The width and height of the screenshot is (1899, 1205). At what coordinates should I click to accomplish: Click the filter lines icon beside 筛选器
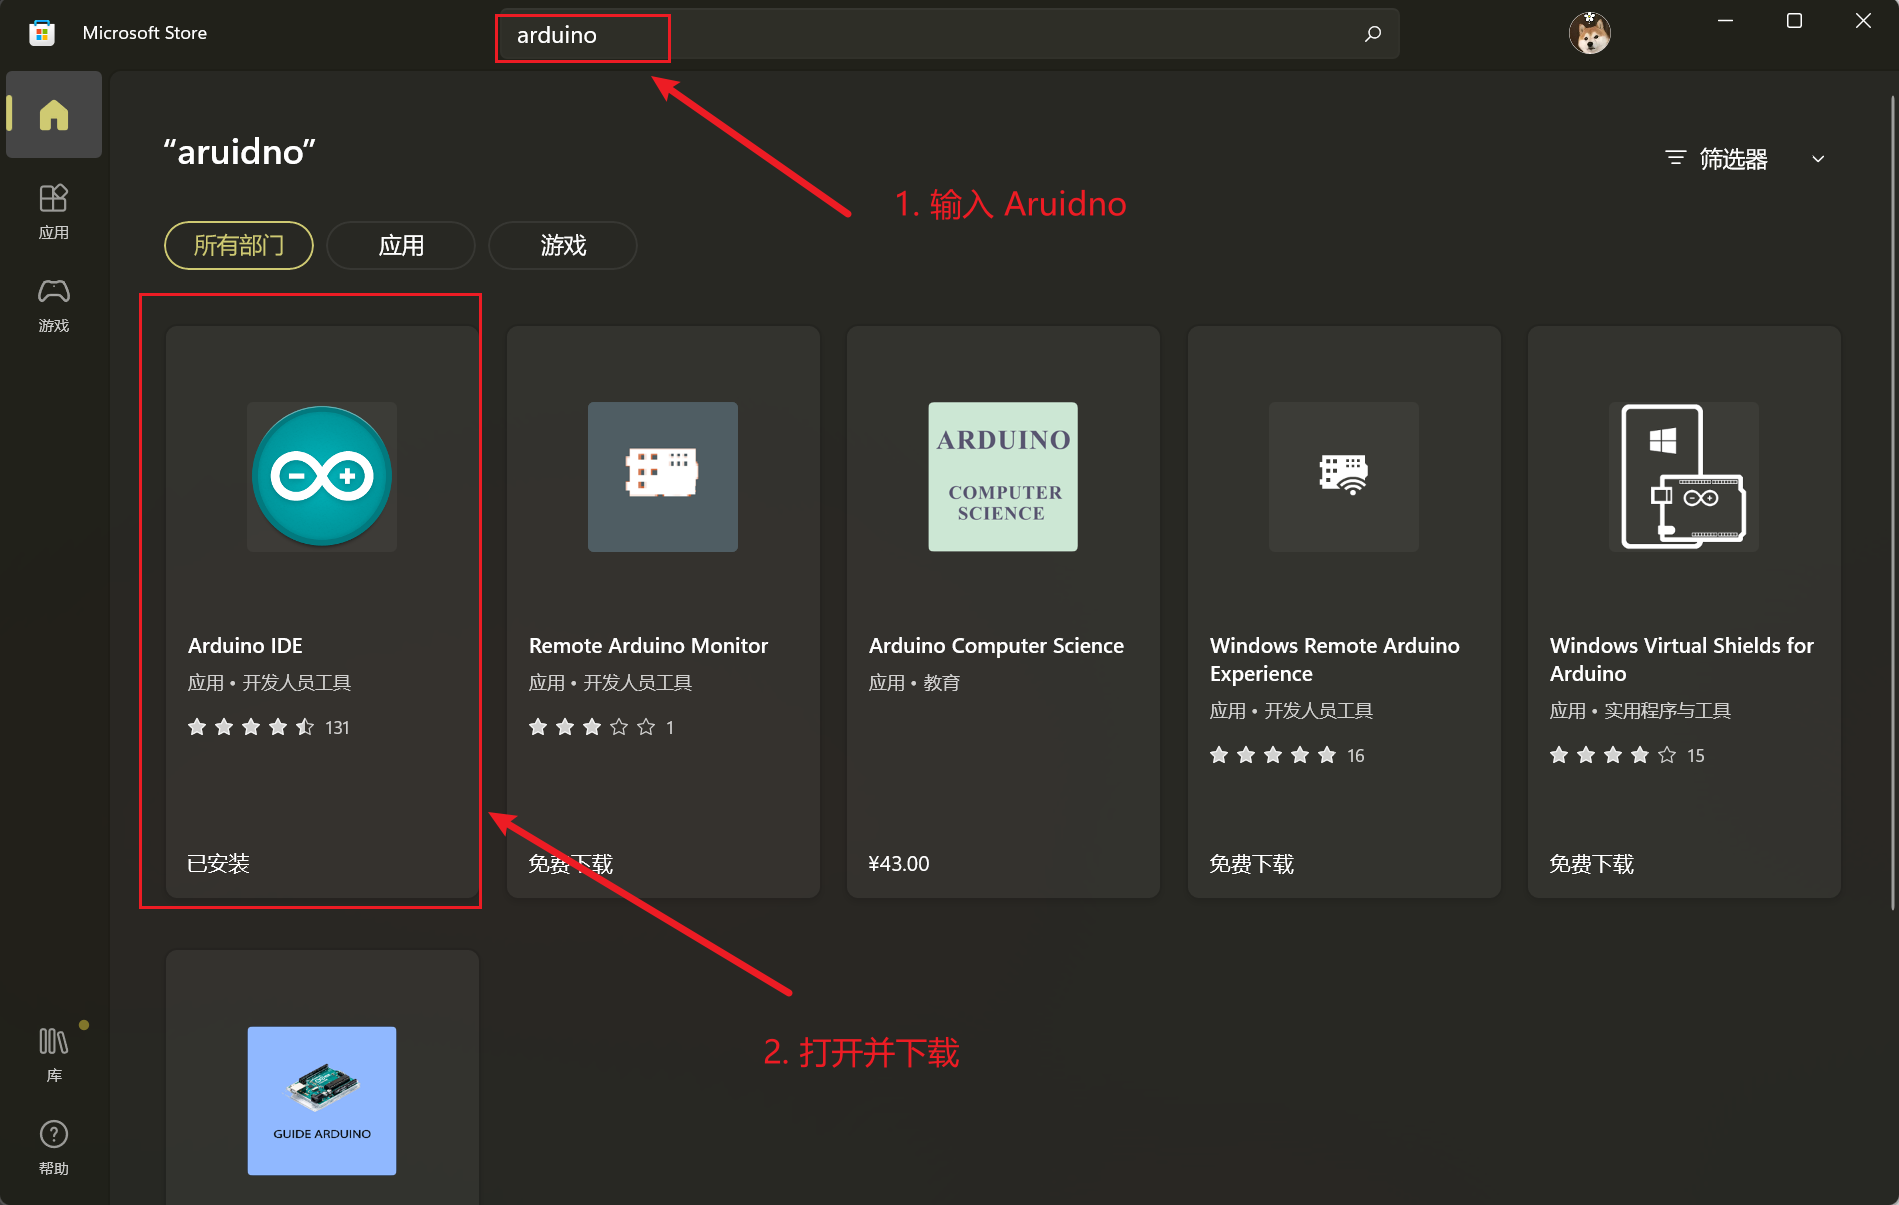click(x=1675, y=159)
